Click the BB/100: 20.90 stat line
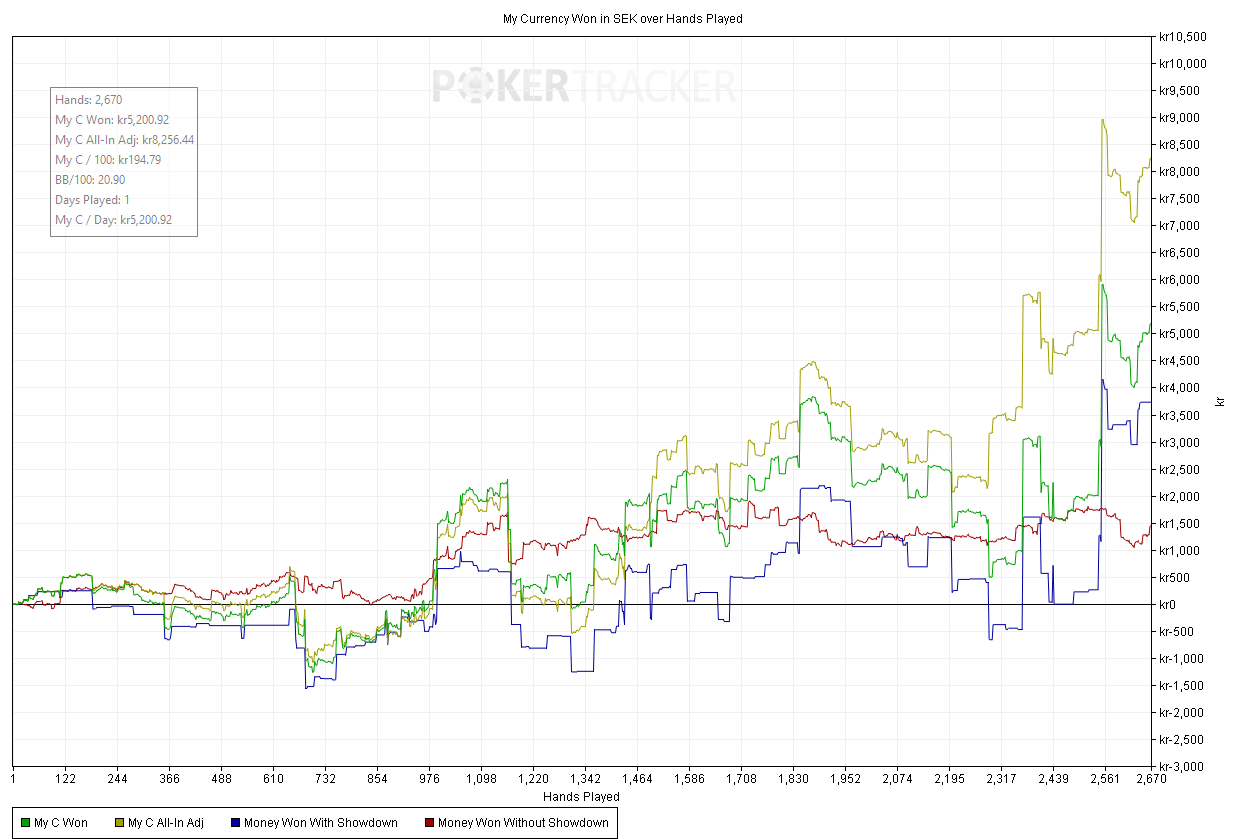 pyautogui.click(x=90, y=180)
